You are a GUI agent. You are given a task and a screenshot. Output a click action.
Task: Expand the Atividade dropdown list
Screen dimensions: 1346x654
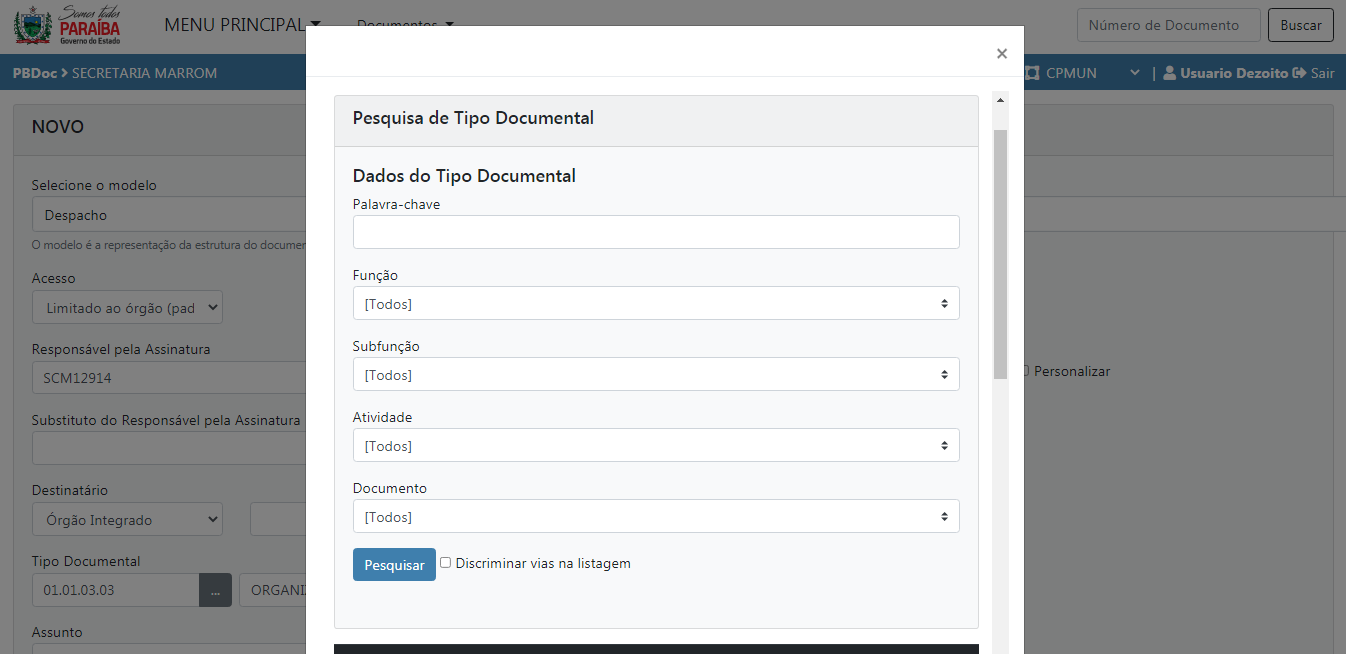pyautogui.click(x=656, y=446)
